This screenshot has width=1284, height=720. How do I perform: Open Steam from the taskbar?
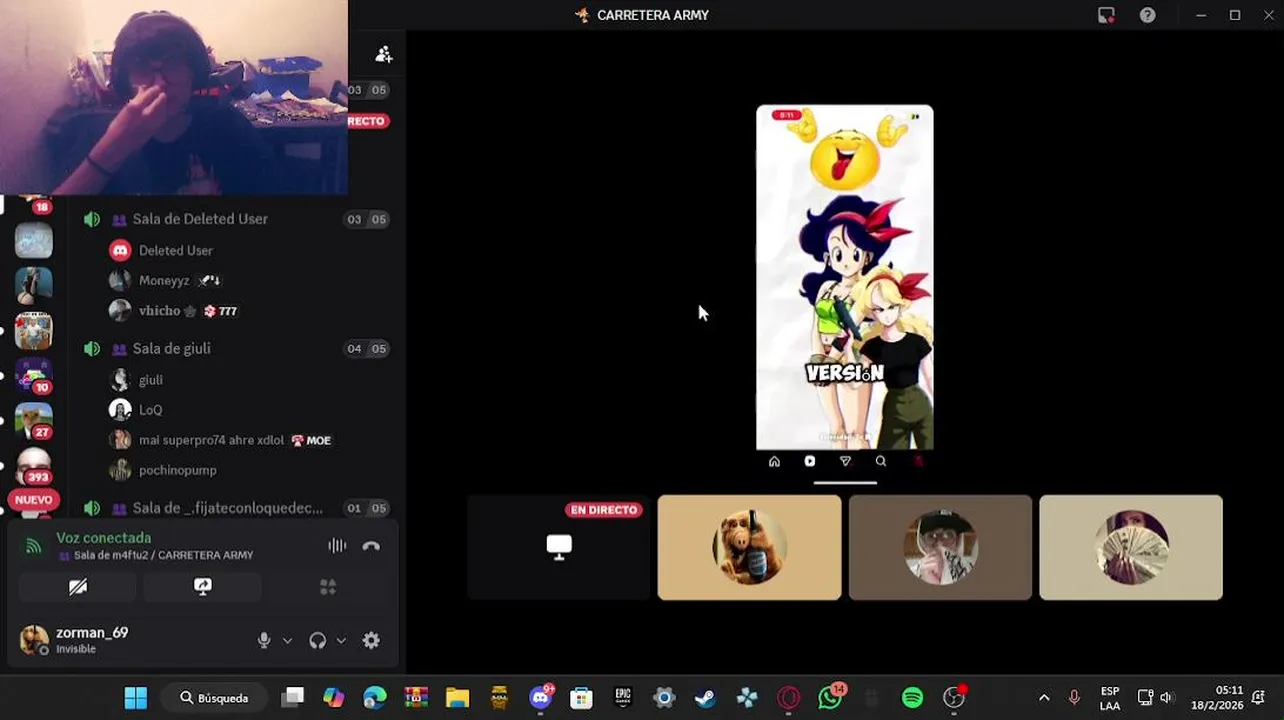[705, 698]
